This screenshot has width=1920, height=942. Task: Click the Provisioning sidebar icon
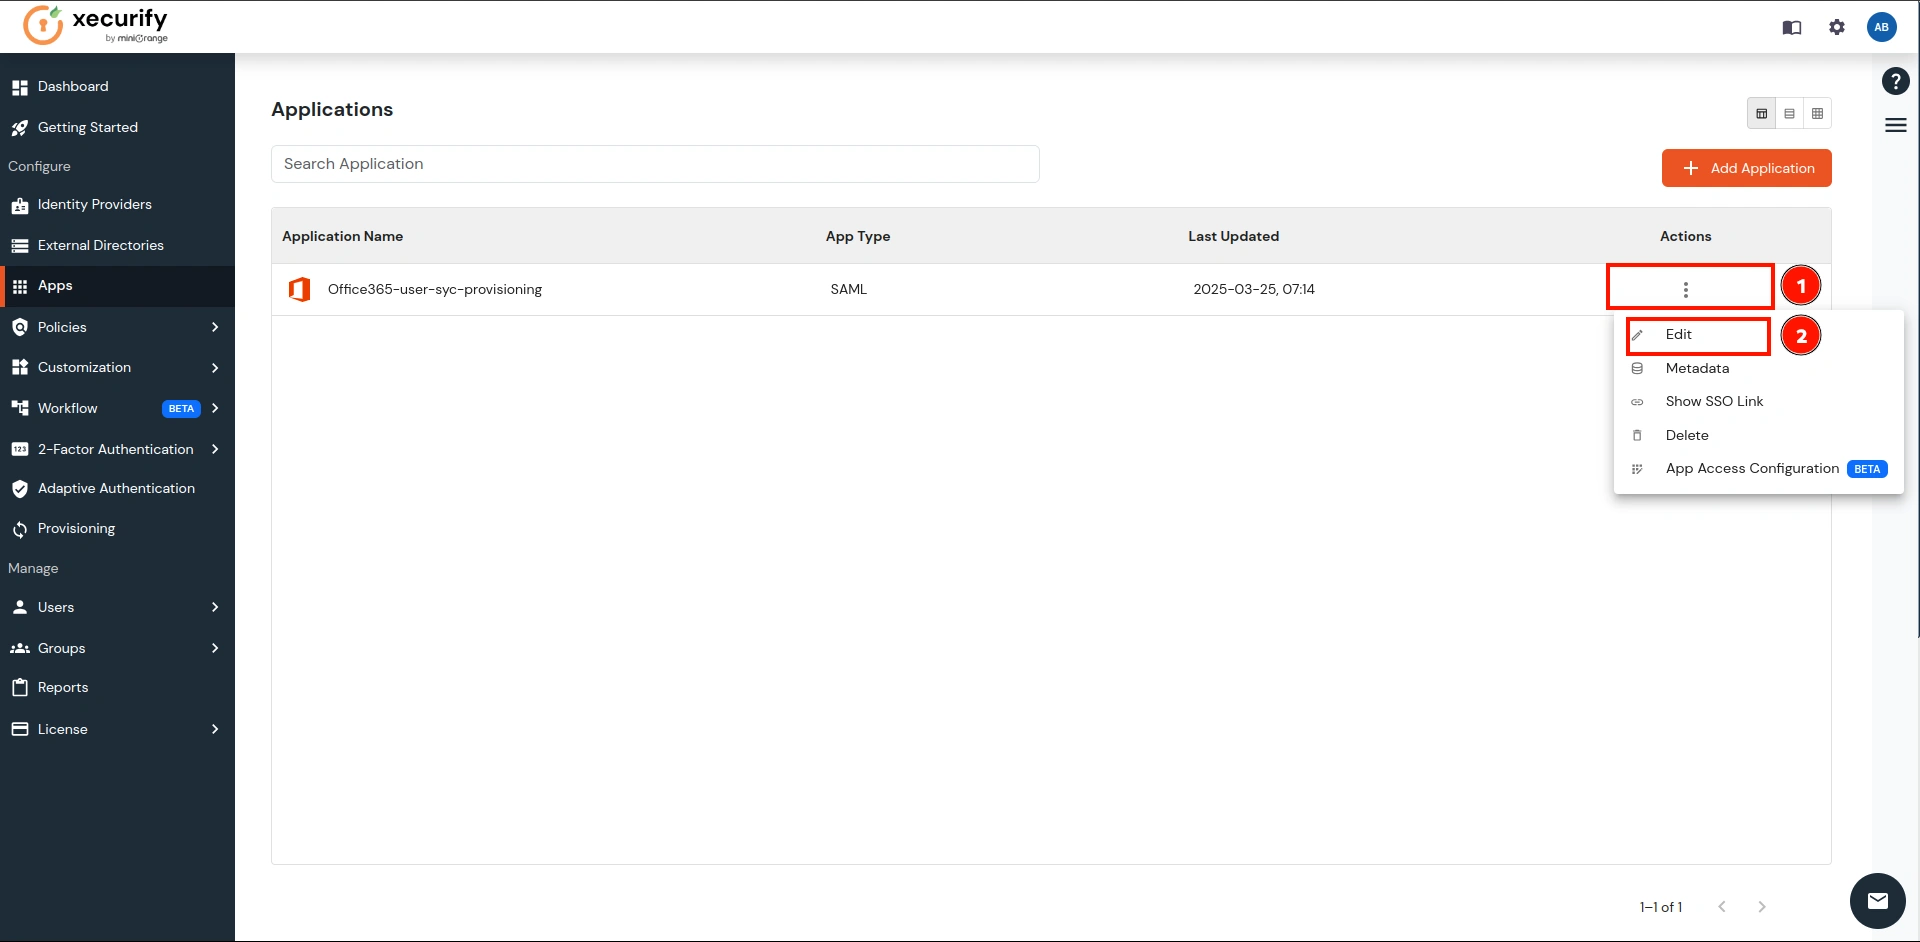19,528
